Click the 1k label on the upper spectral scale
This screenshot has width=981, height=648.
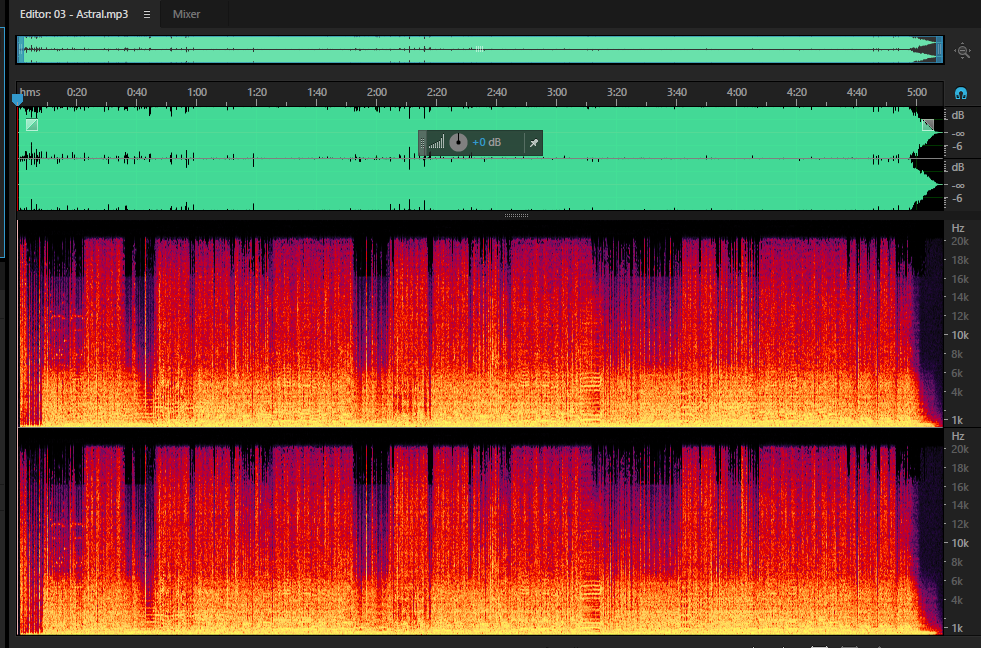coord(957,420)
